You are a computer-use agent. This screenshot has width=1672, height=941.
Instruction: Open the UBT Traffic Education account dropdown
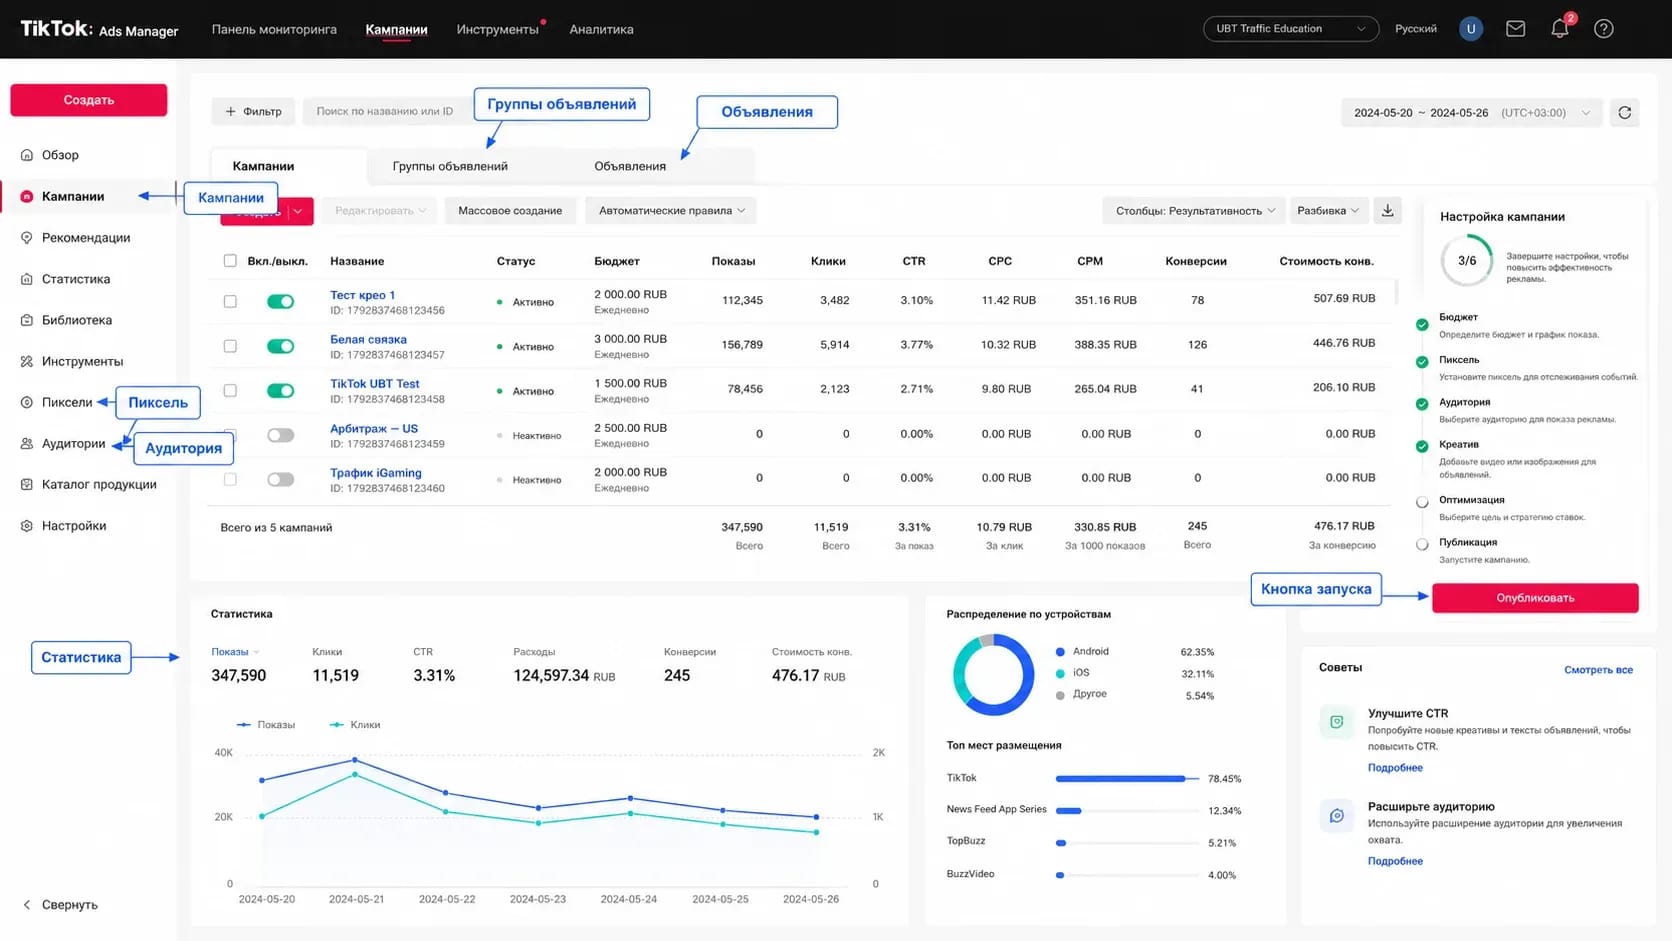1290,29
